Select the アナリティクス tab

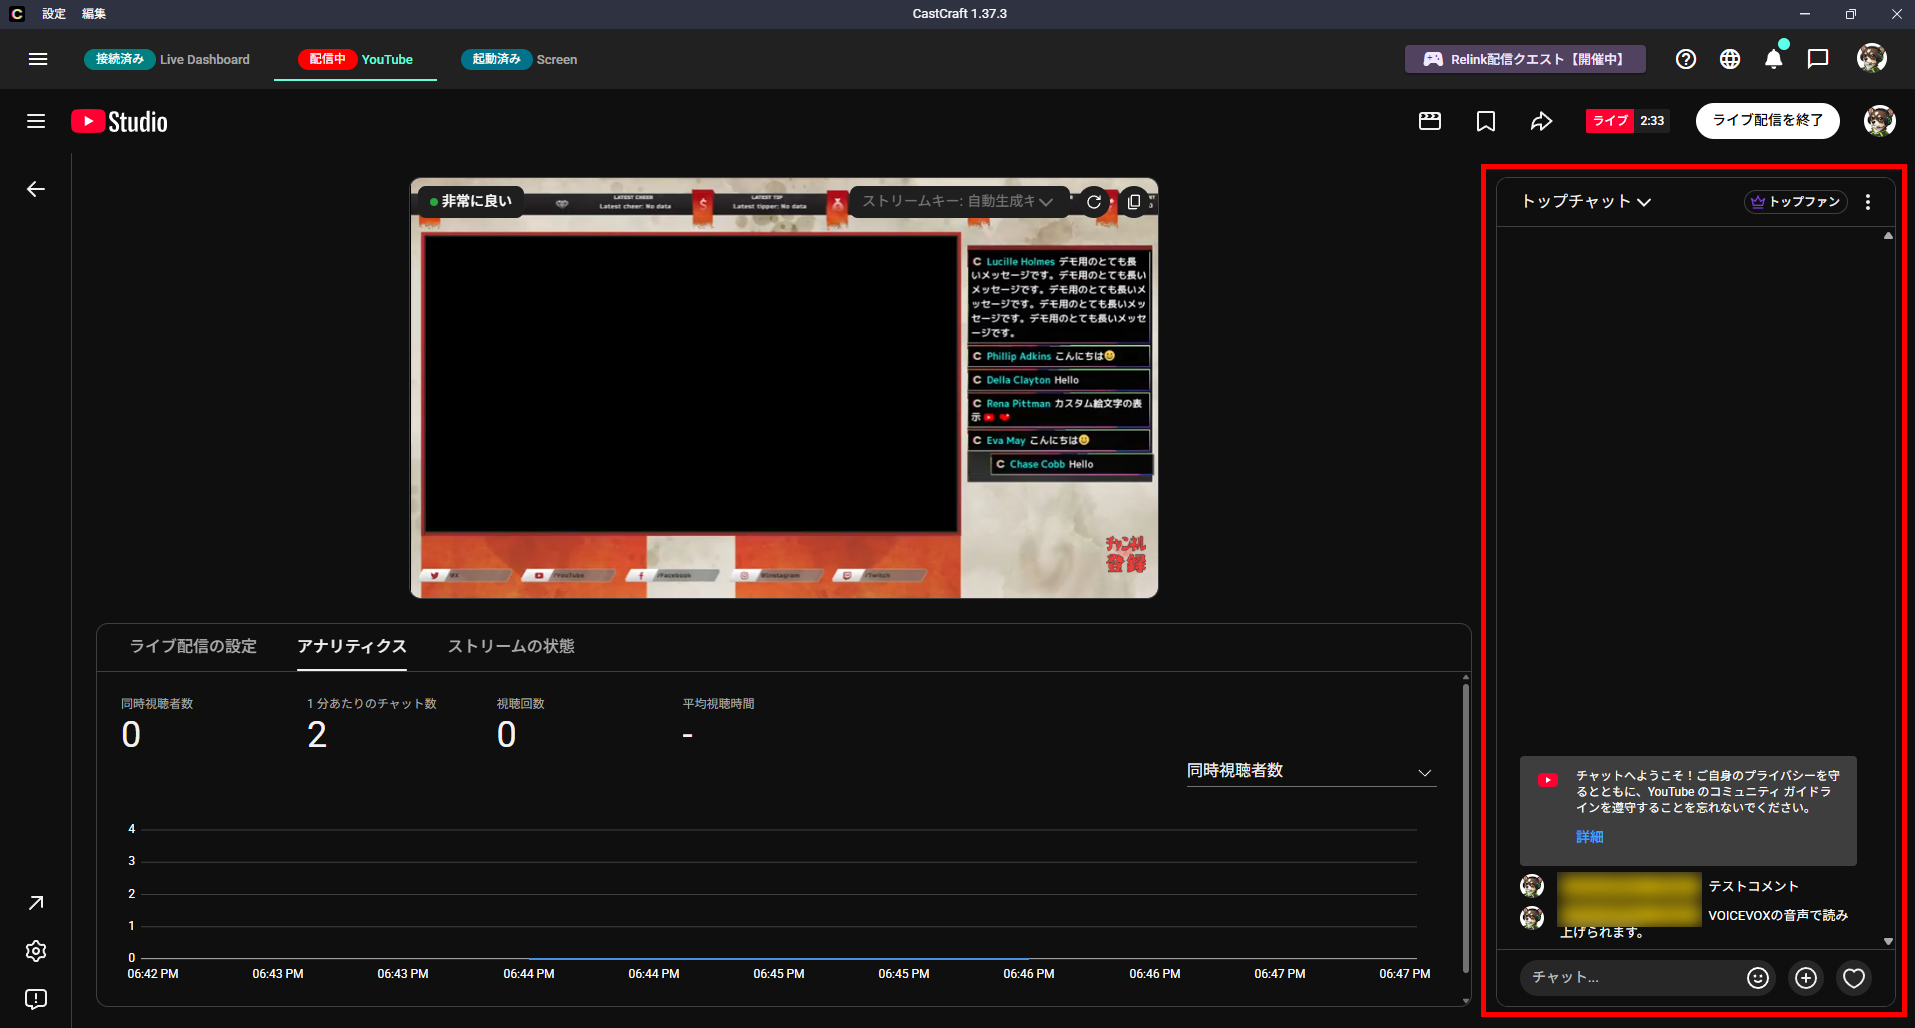point(352,646)
